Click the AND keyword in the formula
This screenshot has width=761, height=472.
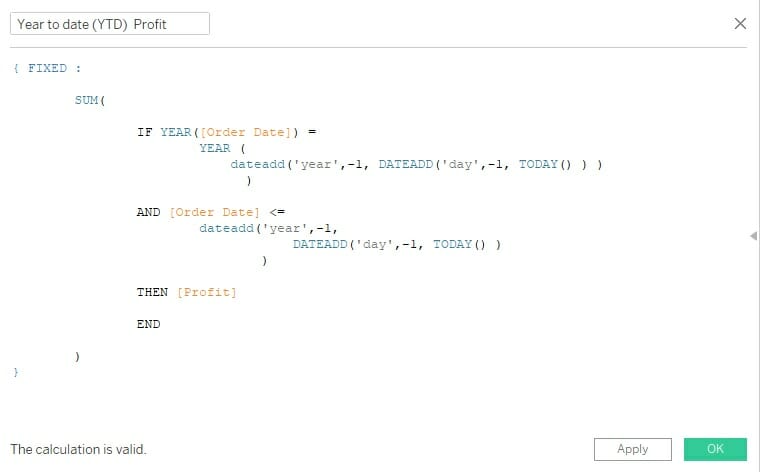[x=148, y=212]
